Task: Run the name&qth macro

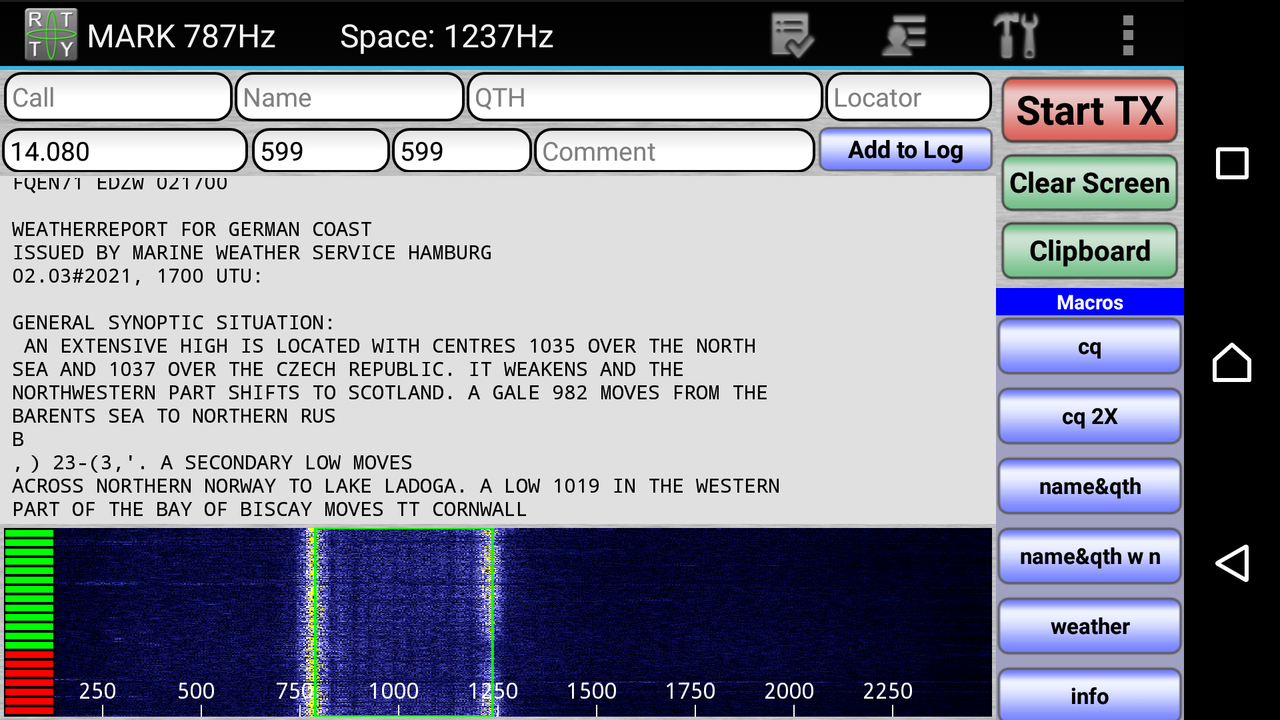Action: [1090, 487]
